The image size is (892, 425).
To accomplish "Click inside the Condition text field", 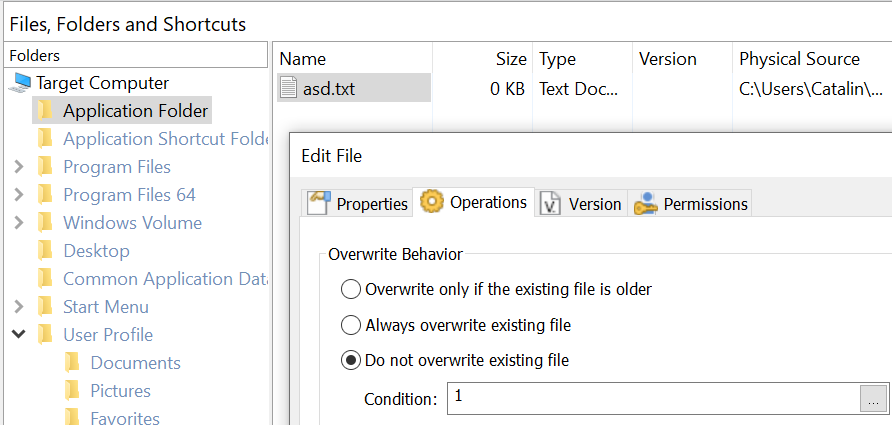I will pos(650,398).
